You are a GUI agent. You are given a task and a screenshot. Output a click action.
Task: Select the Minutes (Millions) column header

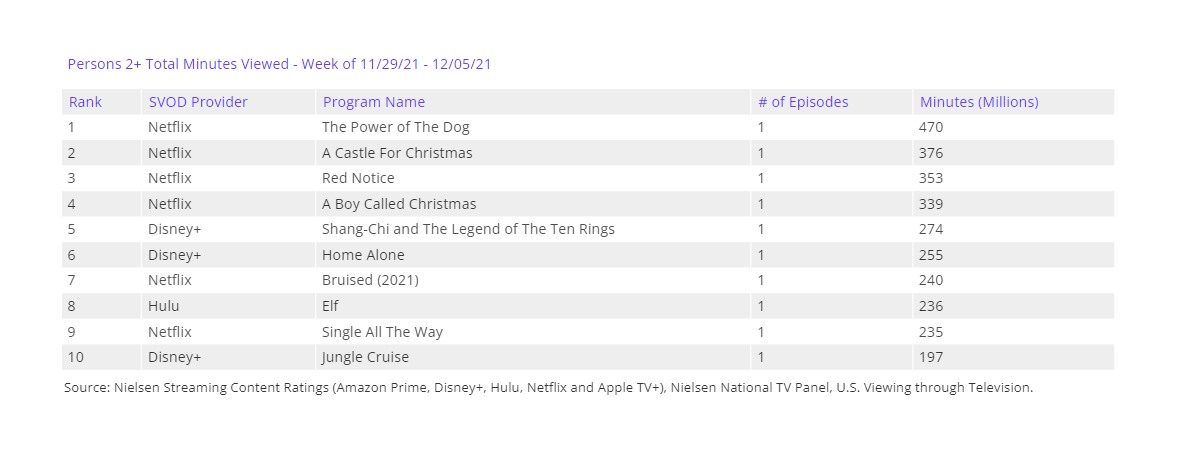[979, 102]
